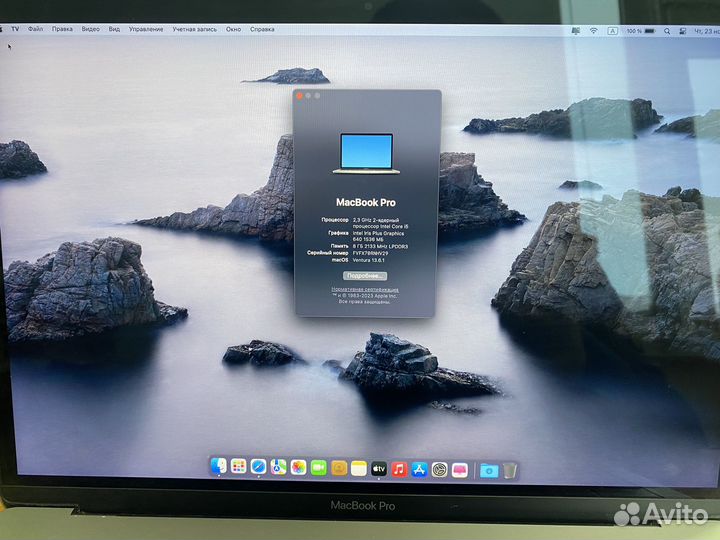The width and height of the screenshot is (720, 540).
Task: Open the Управление menu
Action: point(146,29)
